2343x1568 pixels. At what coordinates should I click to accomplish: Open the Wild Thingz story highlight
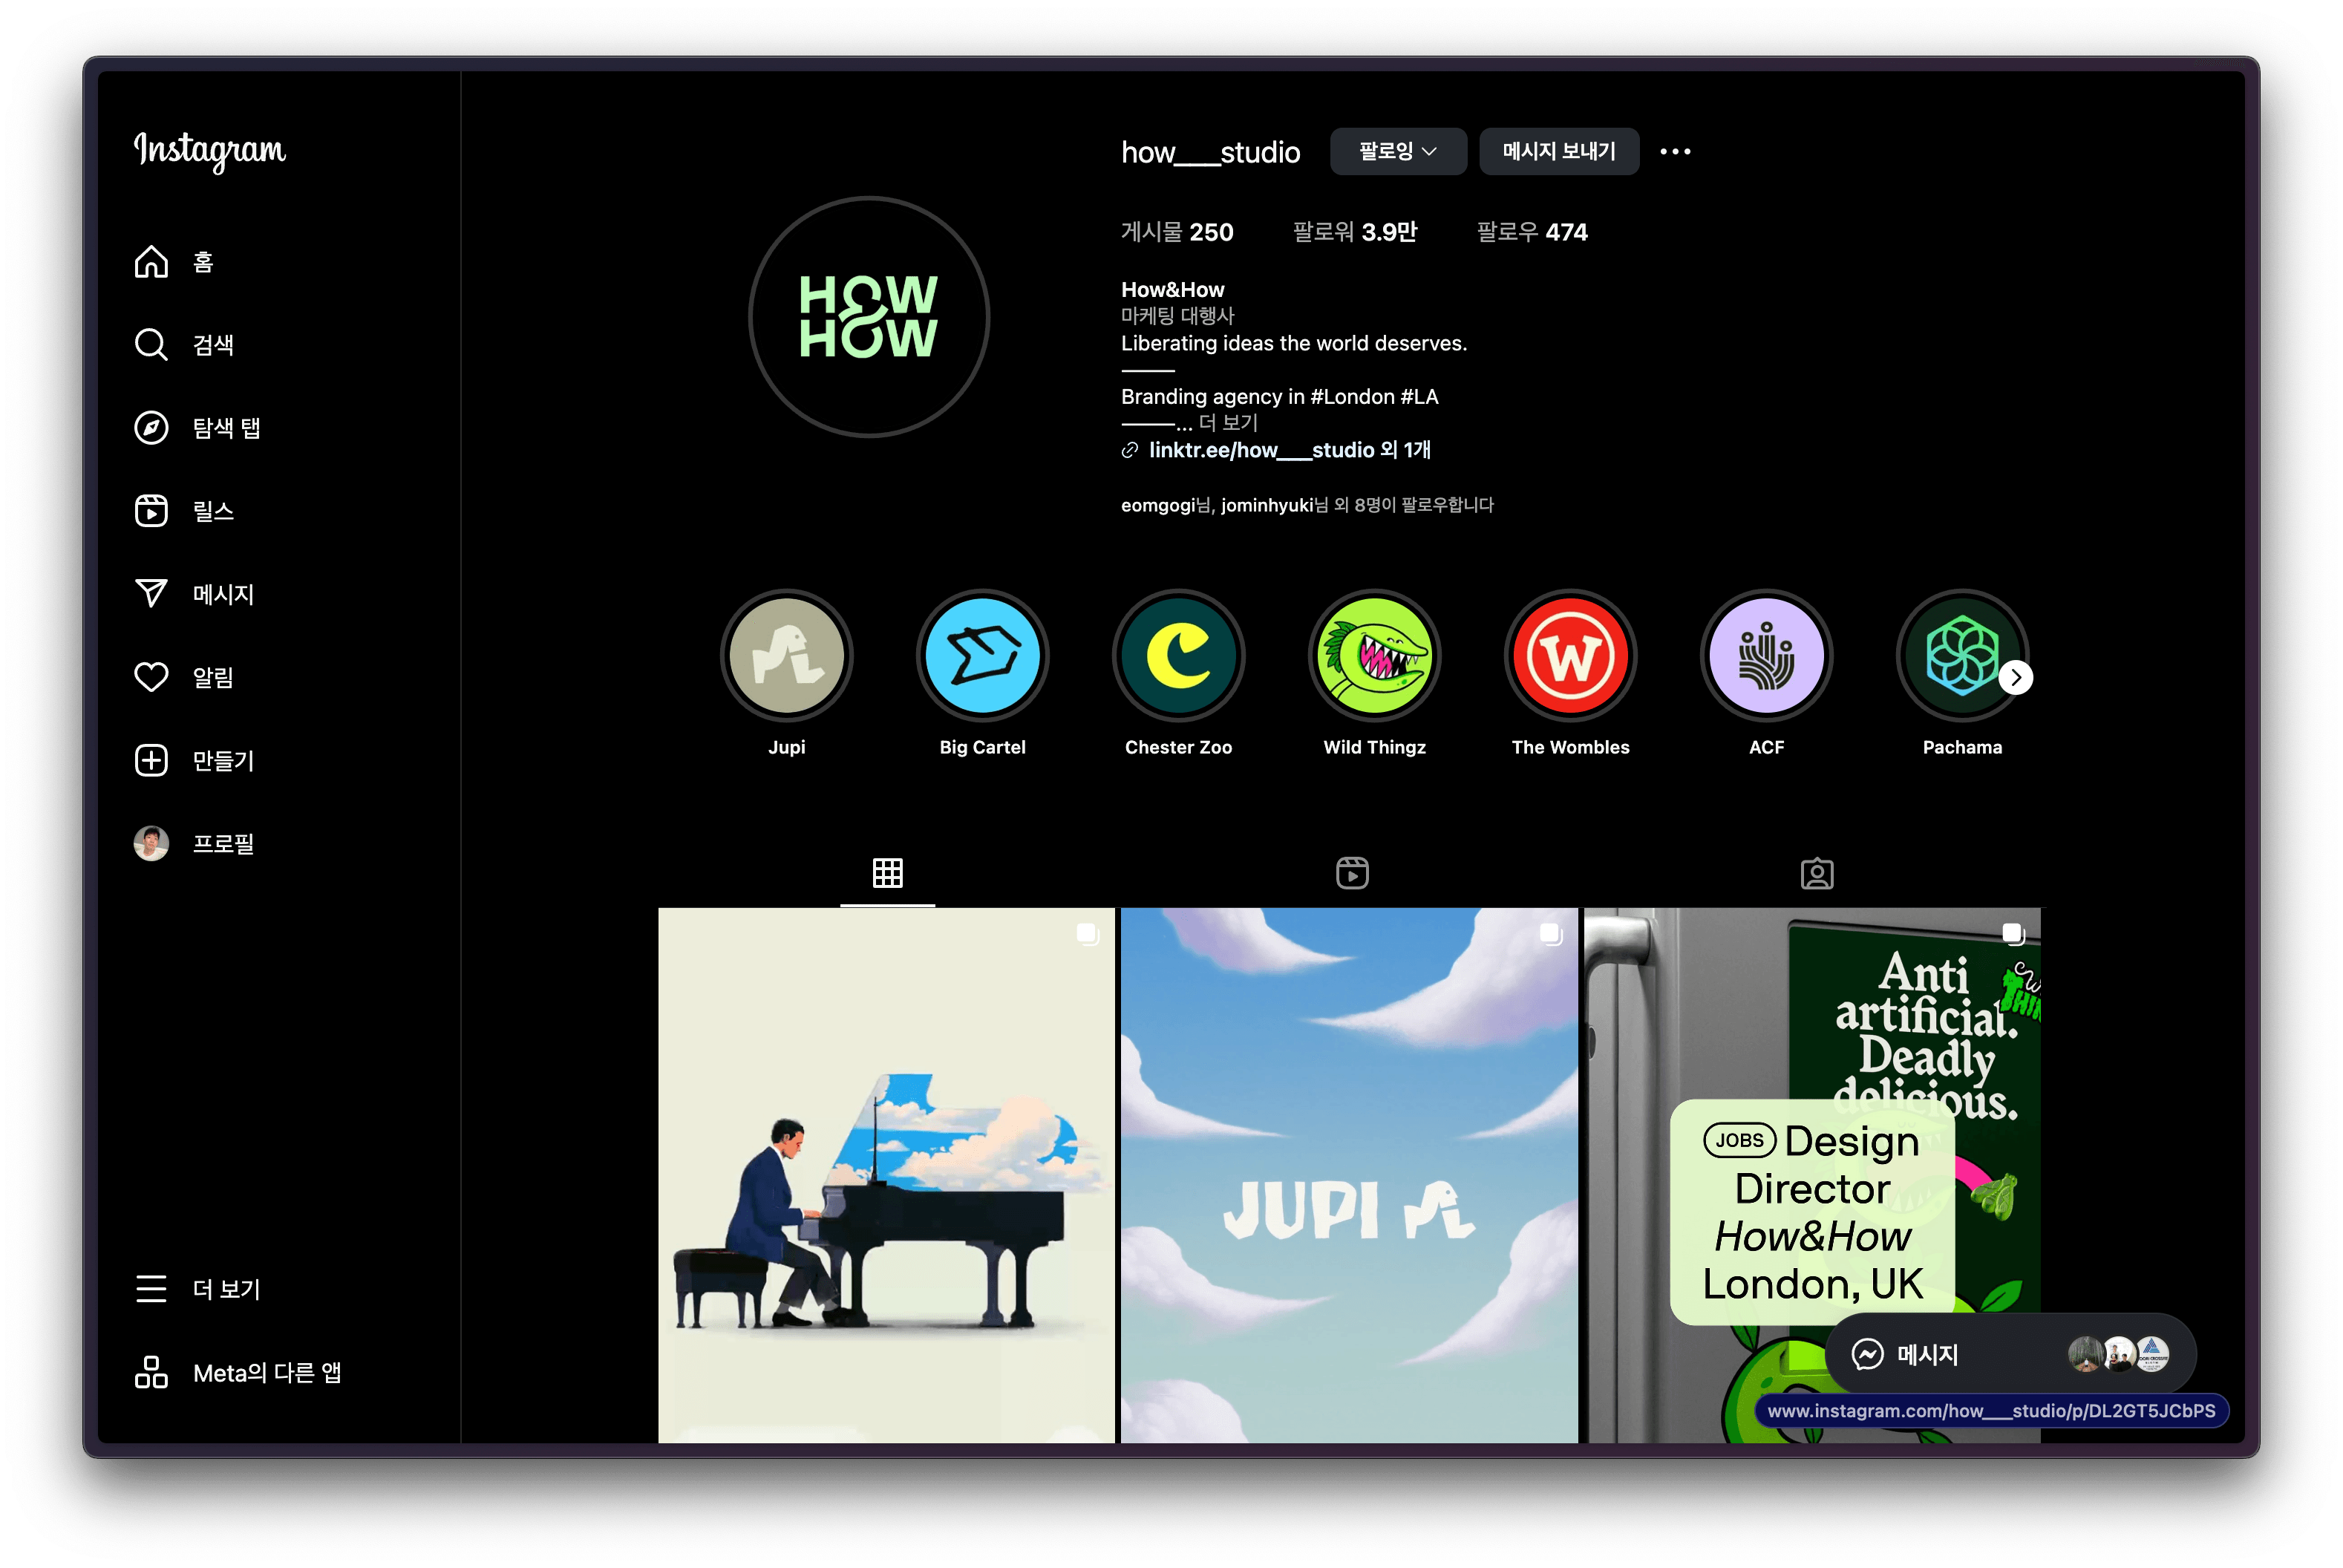point(1374,657)
